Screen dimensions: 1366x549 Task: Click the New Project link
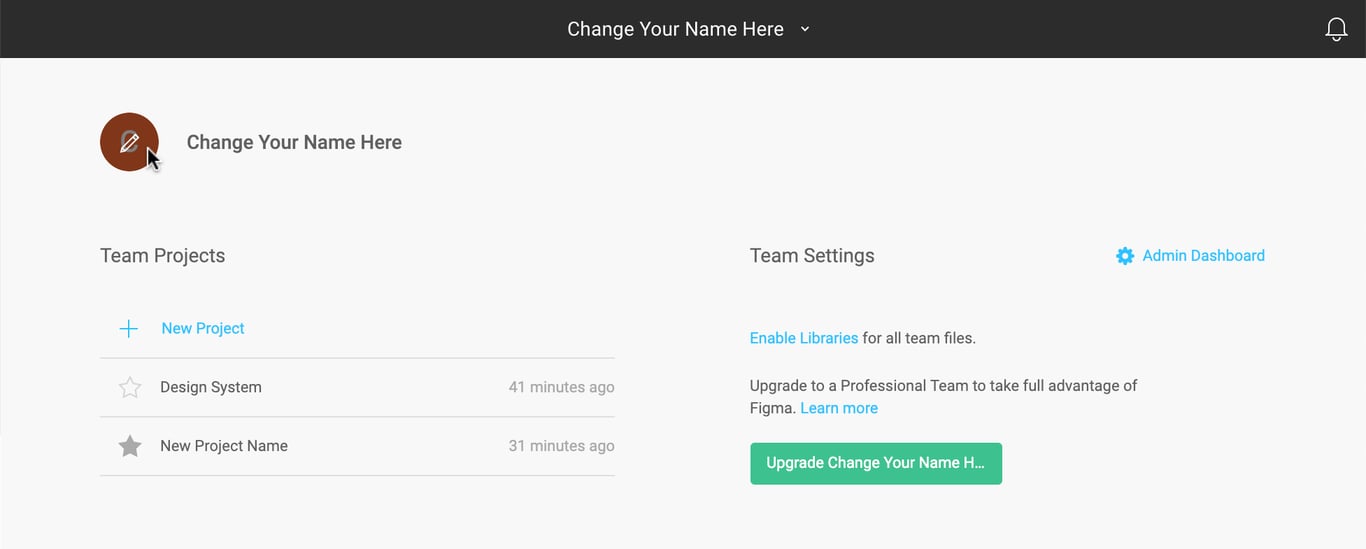point(203,328)
